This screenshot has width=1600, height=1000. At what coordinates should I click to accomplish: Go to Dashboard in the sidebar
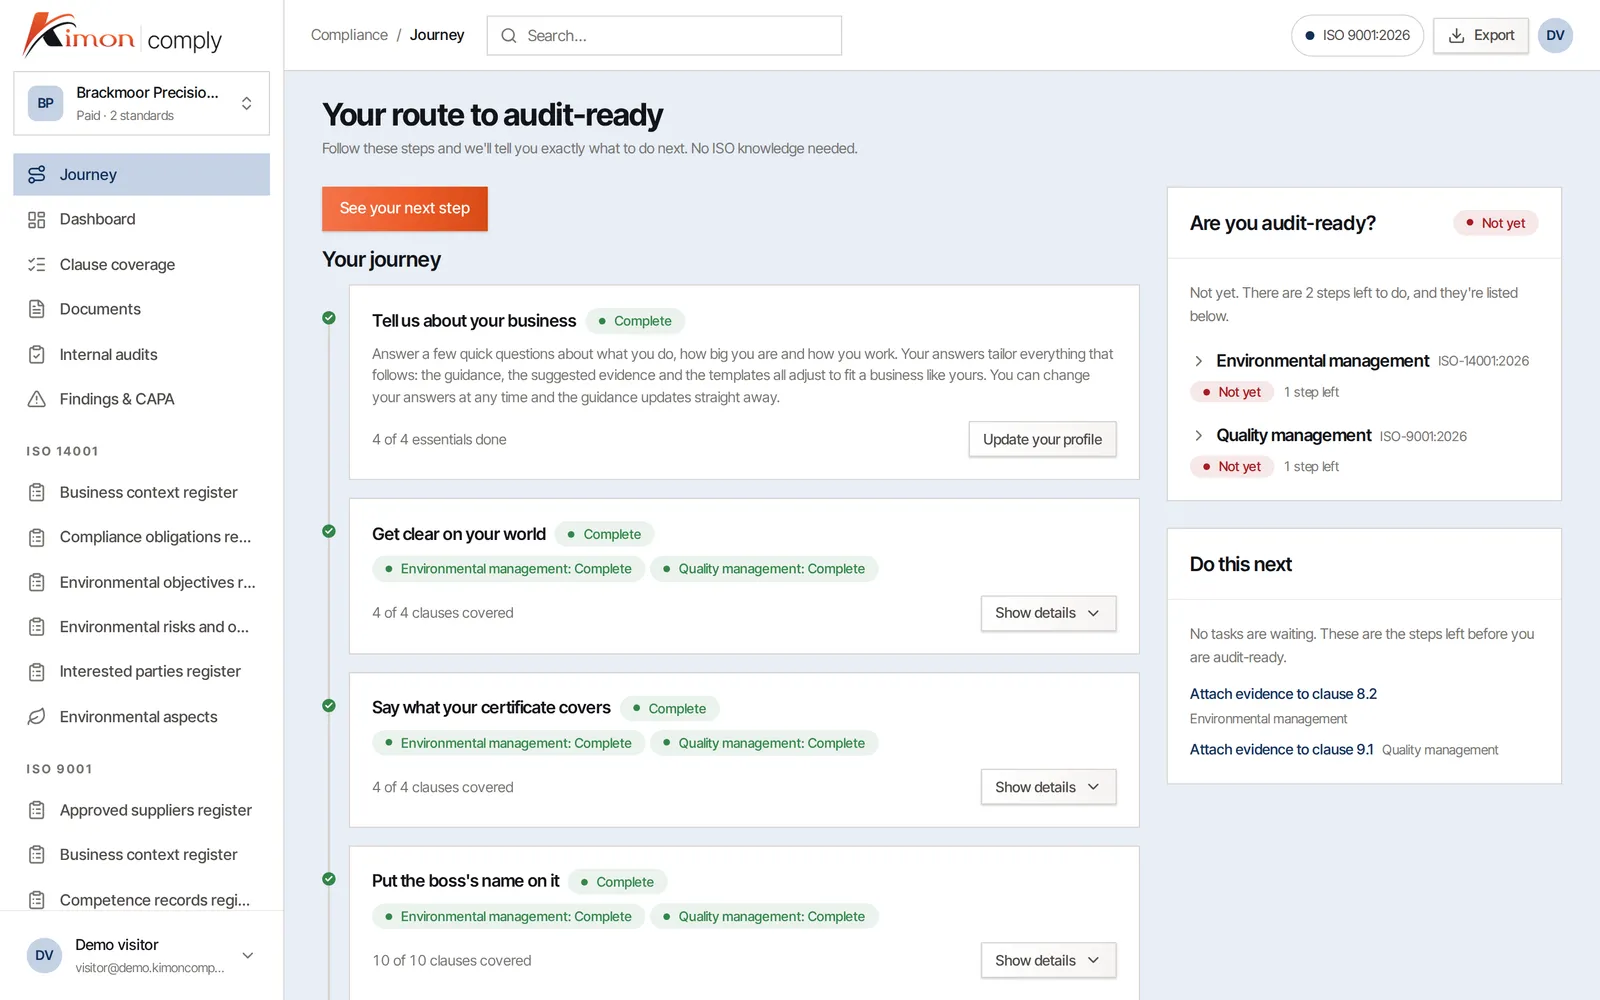click(141, 219)
